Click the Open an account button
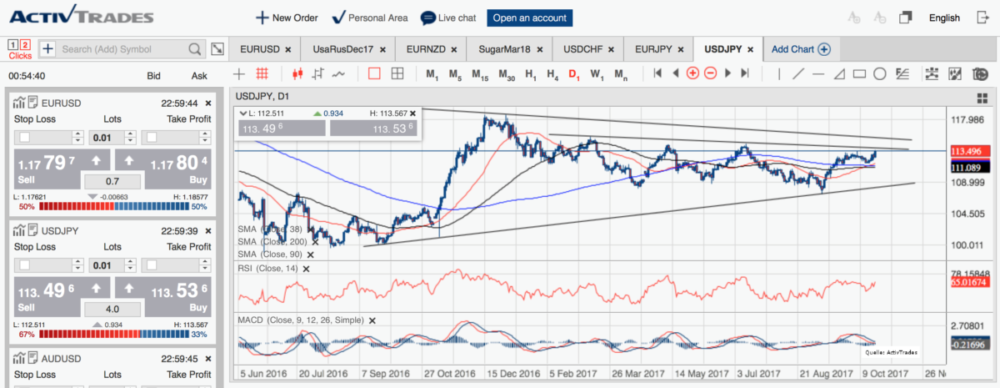1000x388 pixels. [x=529, y=18]
